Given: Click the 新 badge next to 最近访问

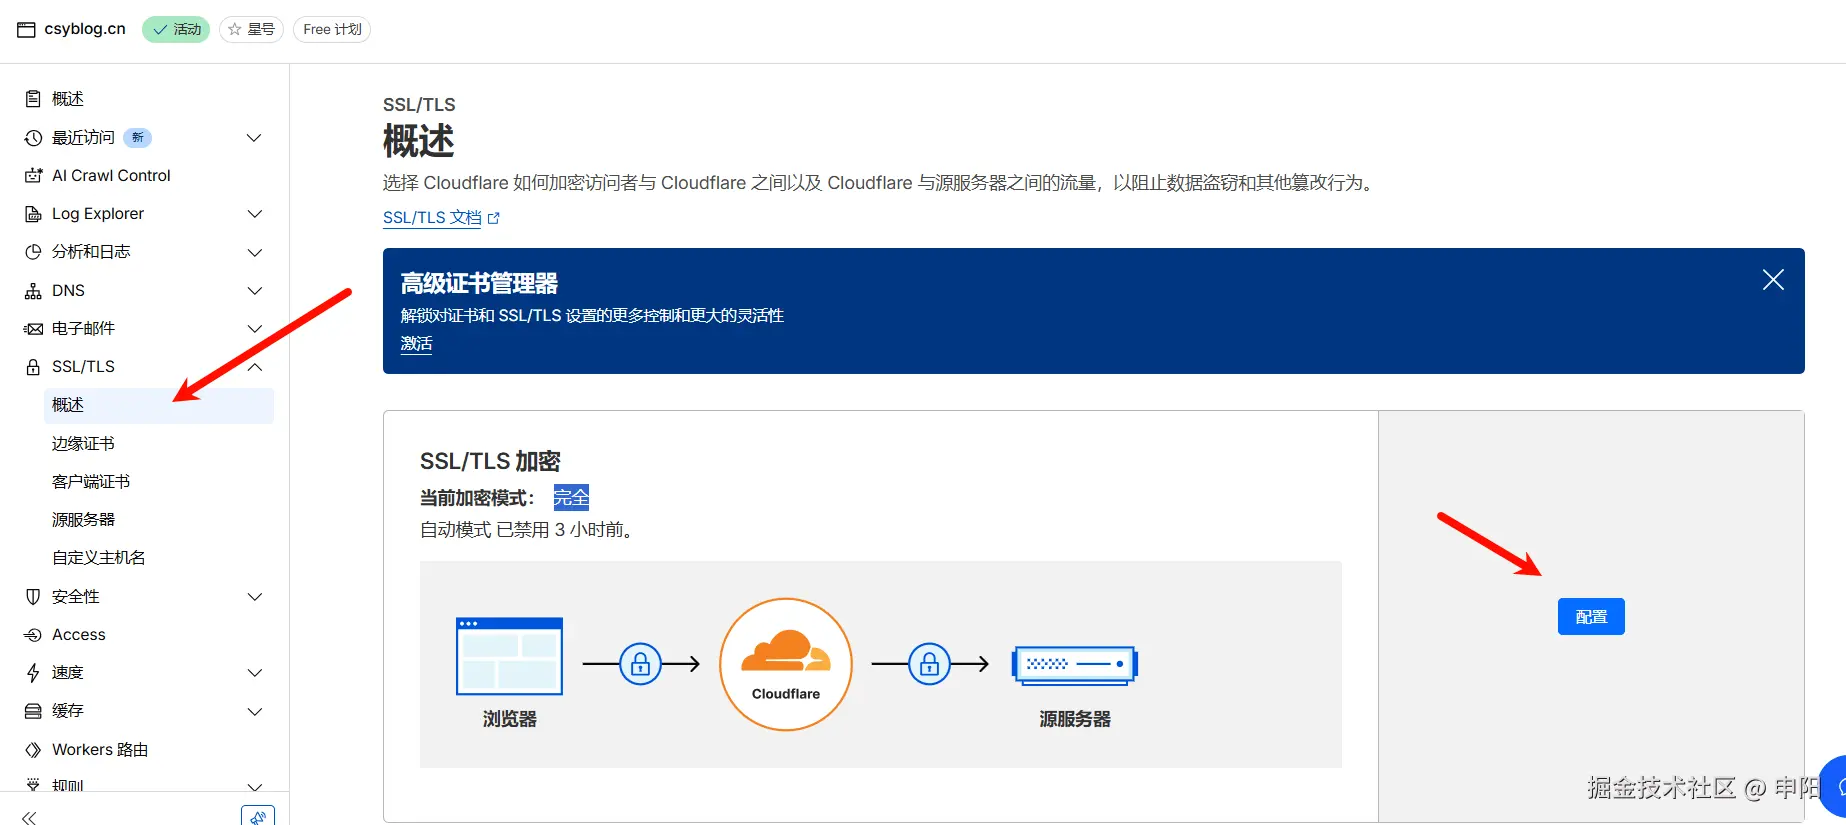Looking at the screenshot, I should point(138,138).
